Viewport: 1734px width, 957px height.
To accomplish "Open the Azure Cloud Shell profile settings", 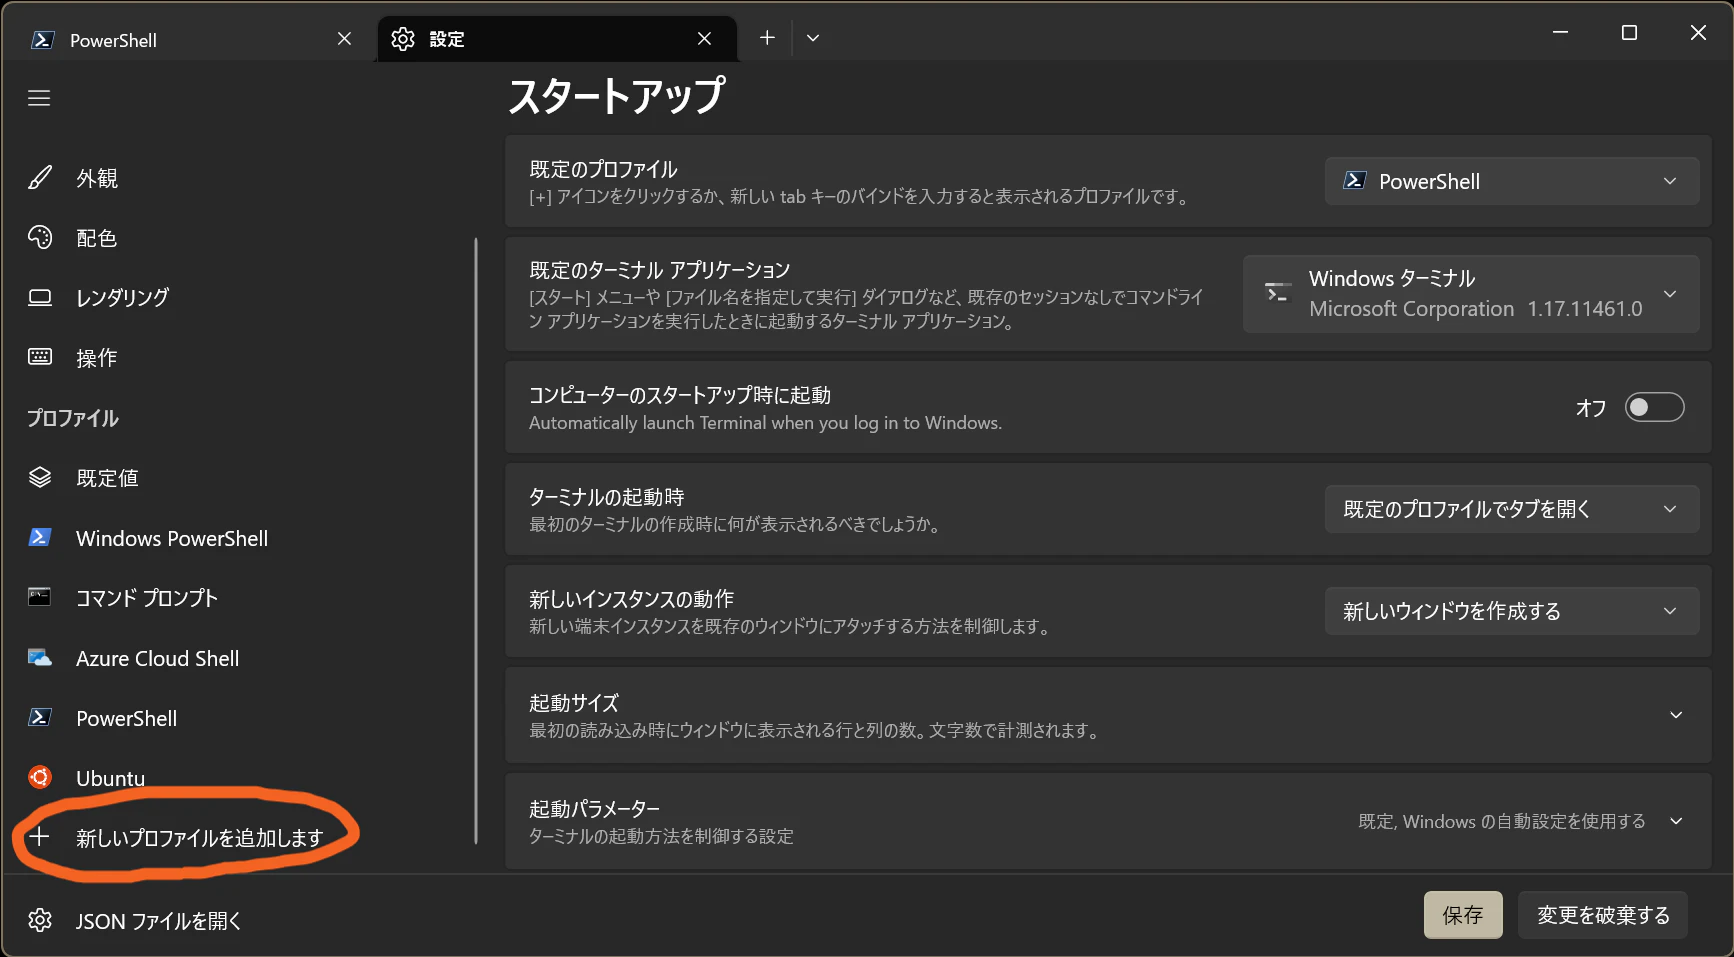I will pos(157,658).
